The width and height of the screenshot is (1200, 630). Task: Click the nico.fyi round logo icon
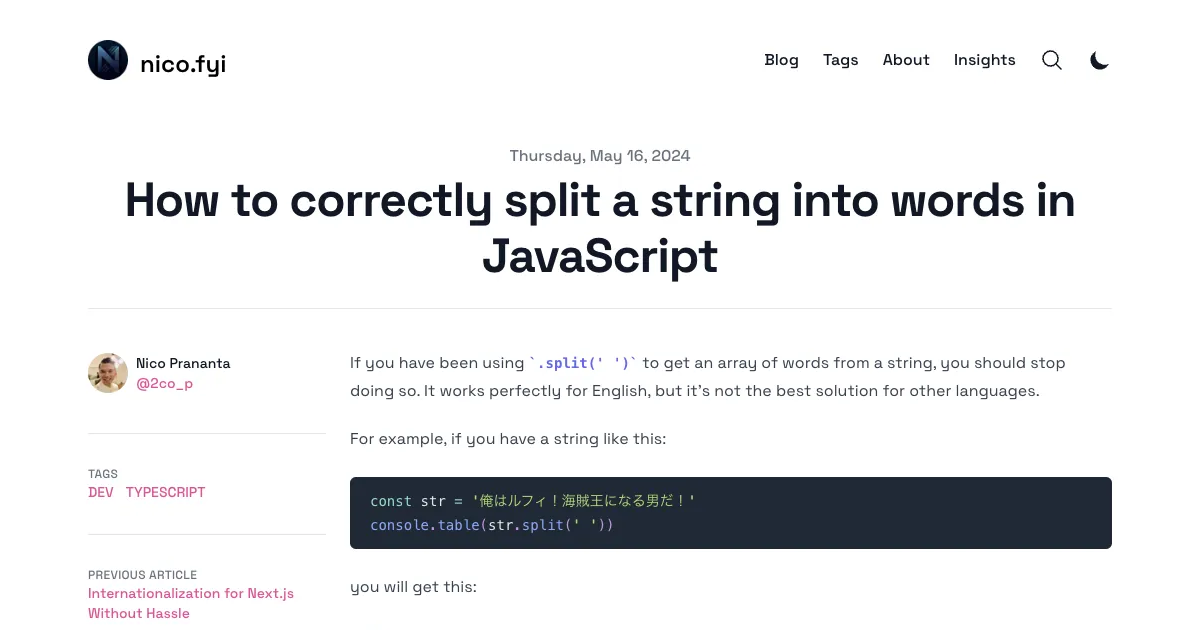pyautogui.click(x=108, y=60)
